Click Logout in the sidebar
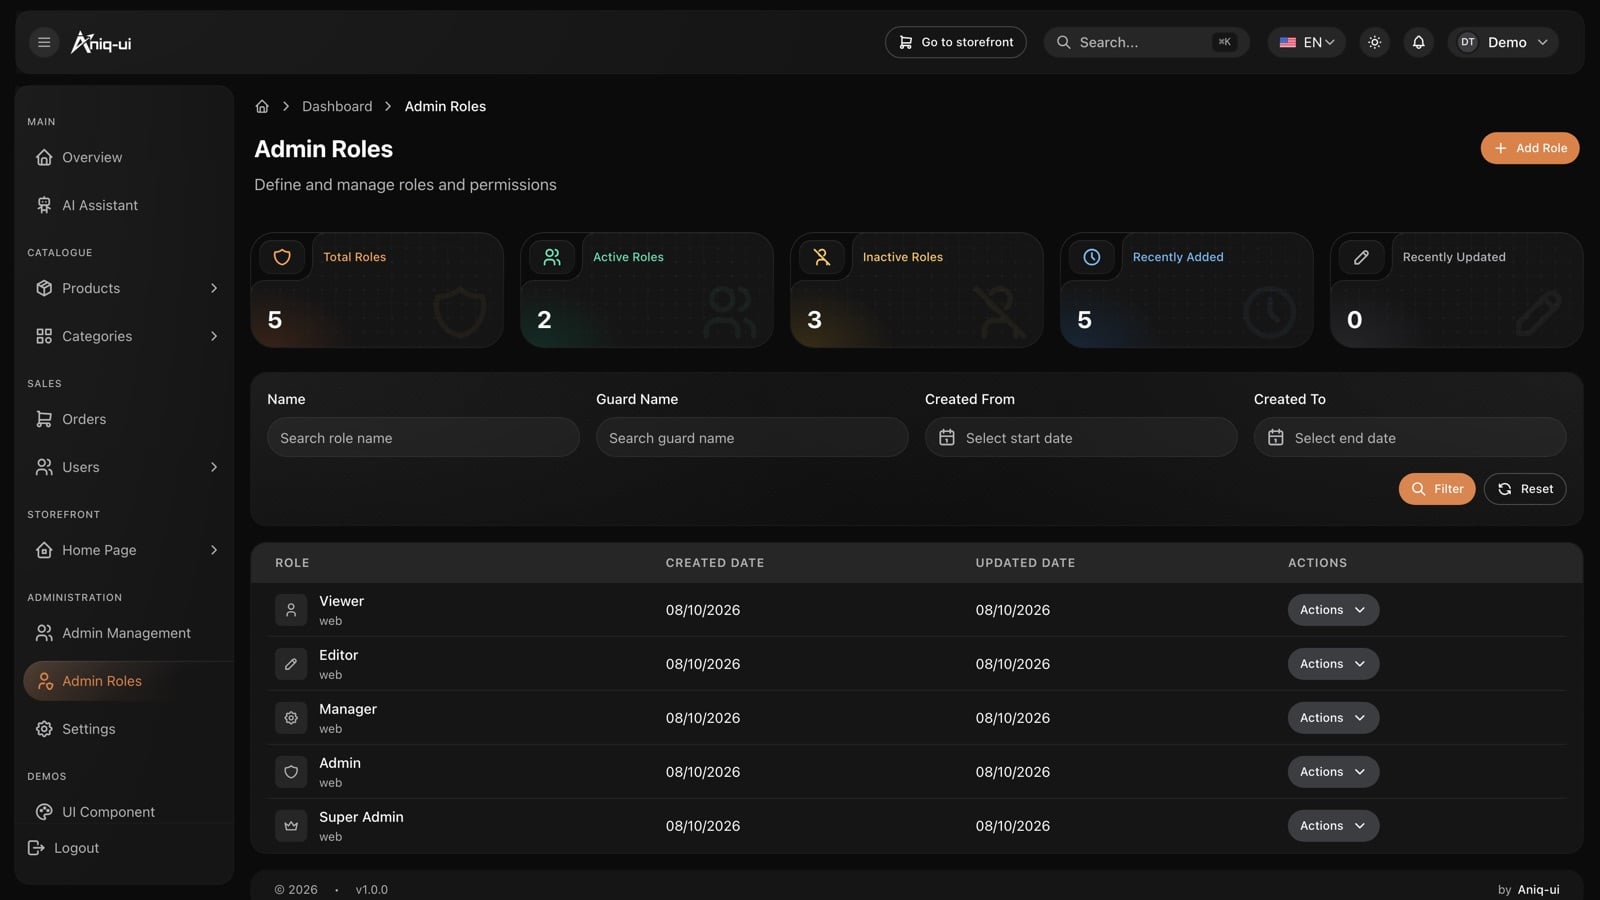 [63, 848]
